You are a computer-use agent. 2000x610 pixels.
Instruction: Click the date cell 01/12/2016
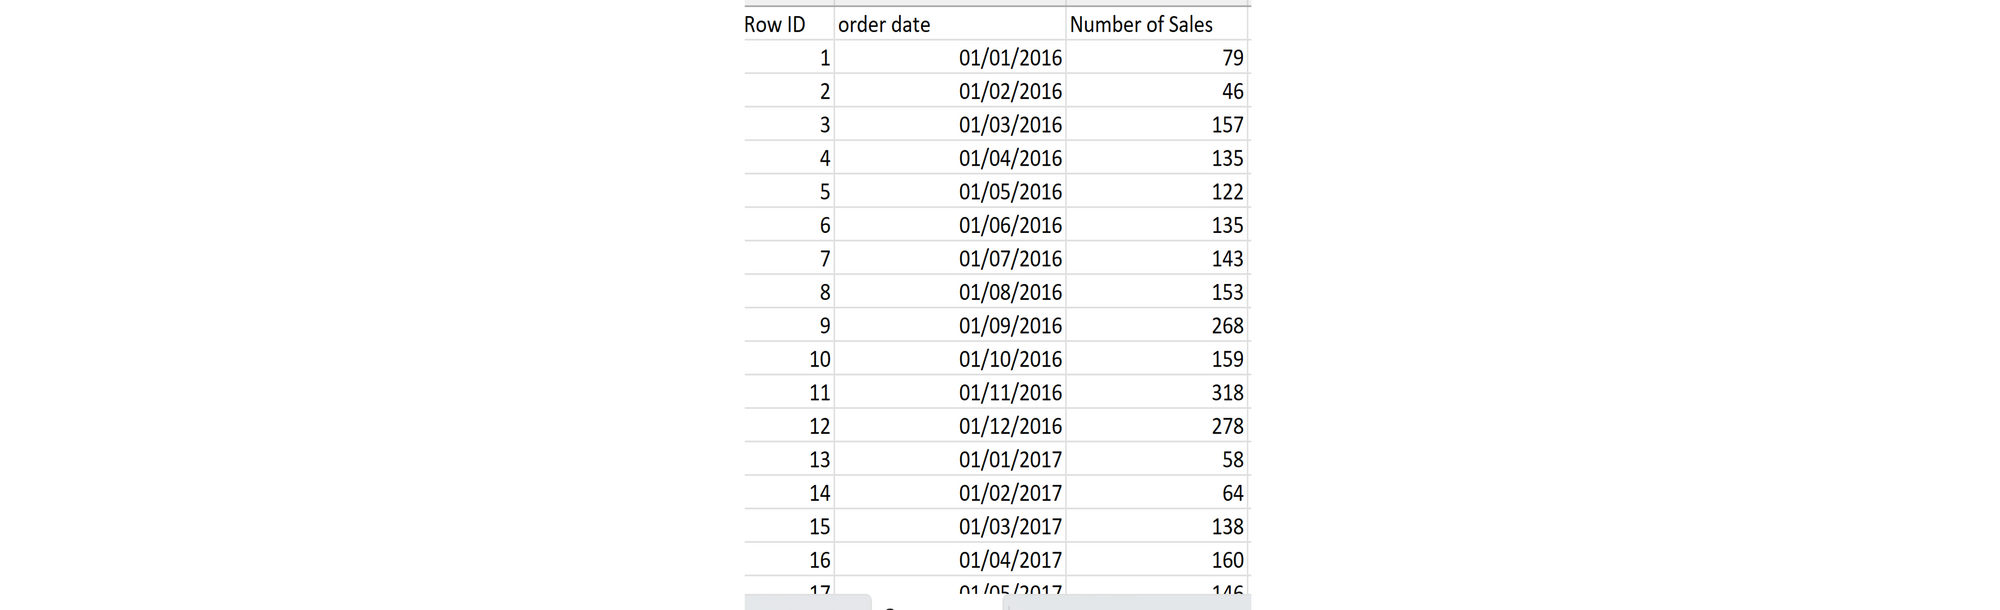(1010, 426)
